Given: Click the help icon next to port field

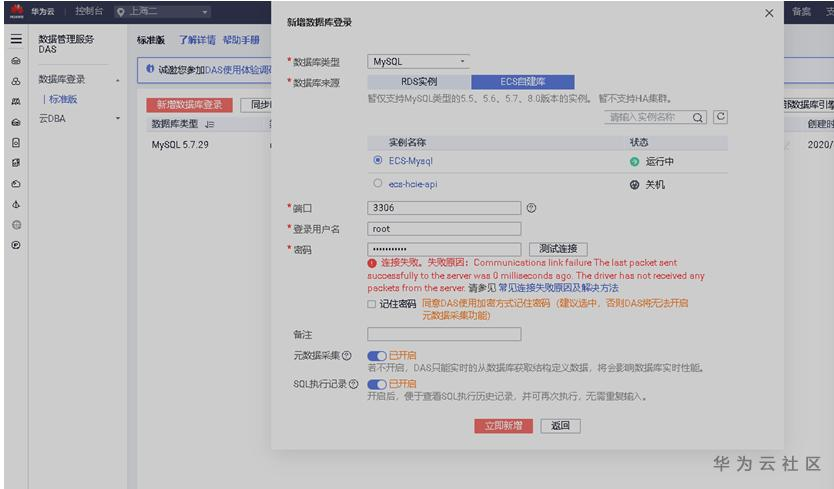Looking at the screenshot, I should pos(531,208).
